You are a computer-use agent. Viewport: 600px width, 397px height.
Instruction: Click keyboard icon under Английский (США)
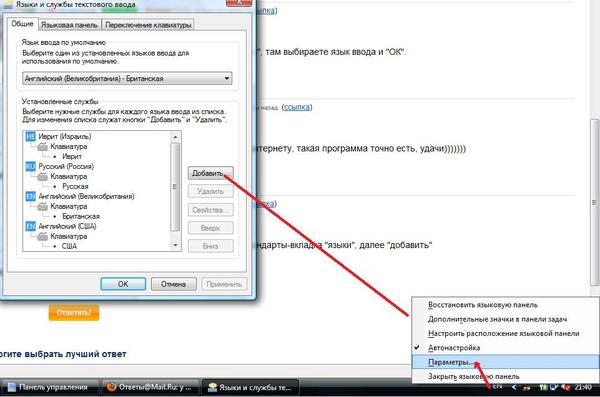(42, 236)
